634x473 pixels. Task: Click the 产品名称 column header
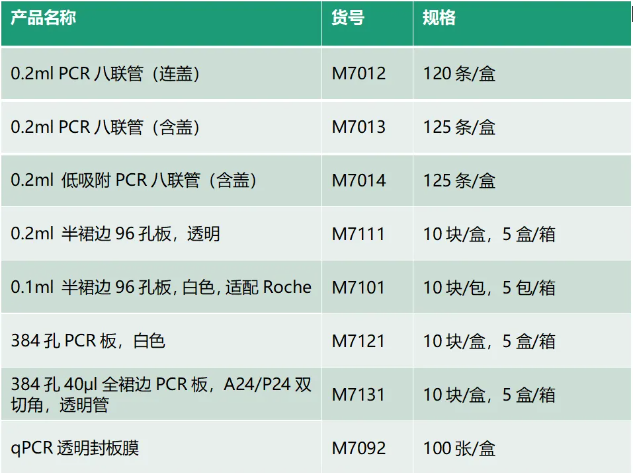[x=43, y=19]
